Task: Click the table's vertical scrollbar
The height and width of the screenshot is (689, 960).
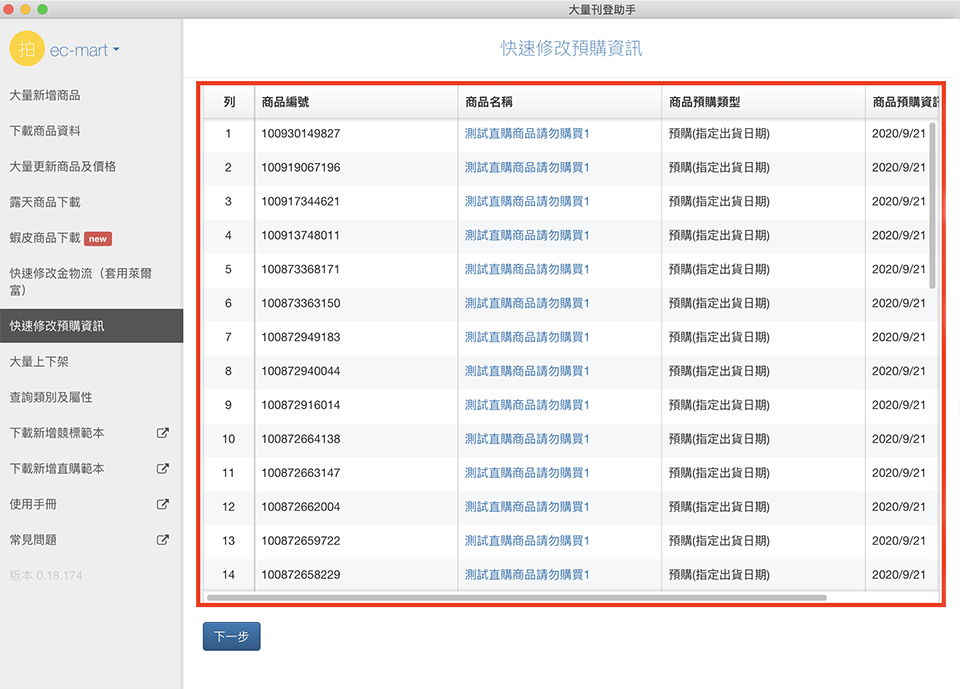Action: 932,205
